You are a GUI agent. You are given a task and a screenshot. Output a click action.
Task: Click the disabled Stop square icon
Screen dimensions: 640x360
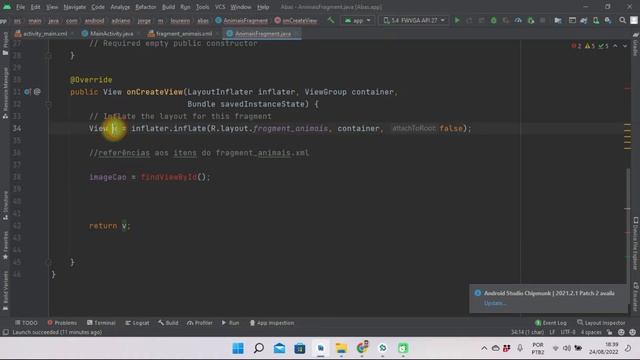pos(542,20)
